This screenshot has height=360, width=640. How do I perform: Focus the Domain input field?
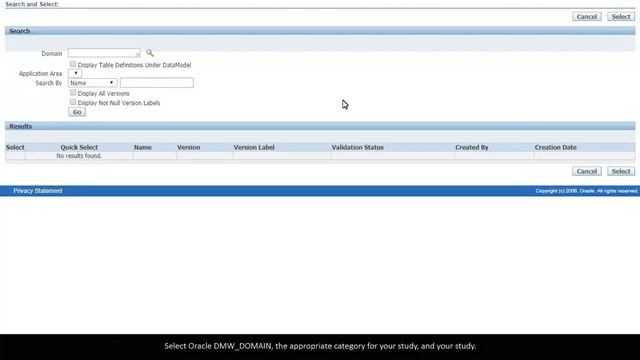104,53
